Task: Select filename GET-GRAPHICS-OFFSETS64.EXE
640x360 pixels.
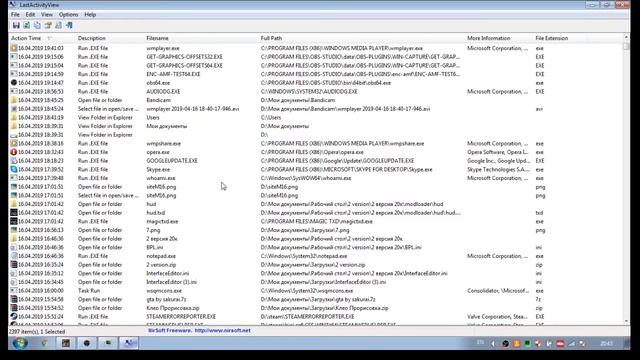Action: point(184,65)
